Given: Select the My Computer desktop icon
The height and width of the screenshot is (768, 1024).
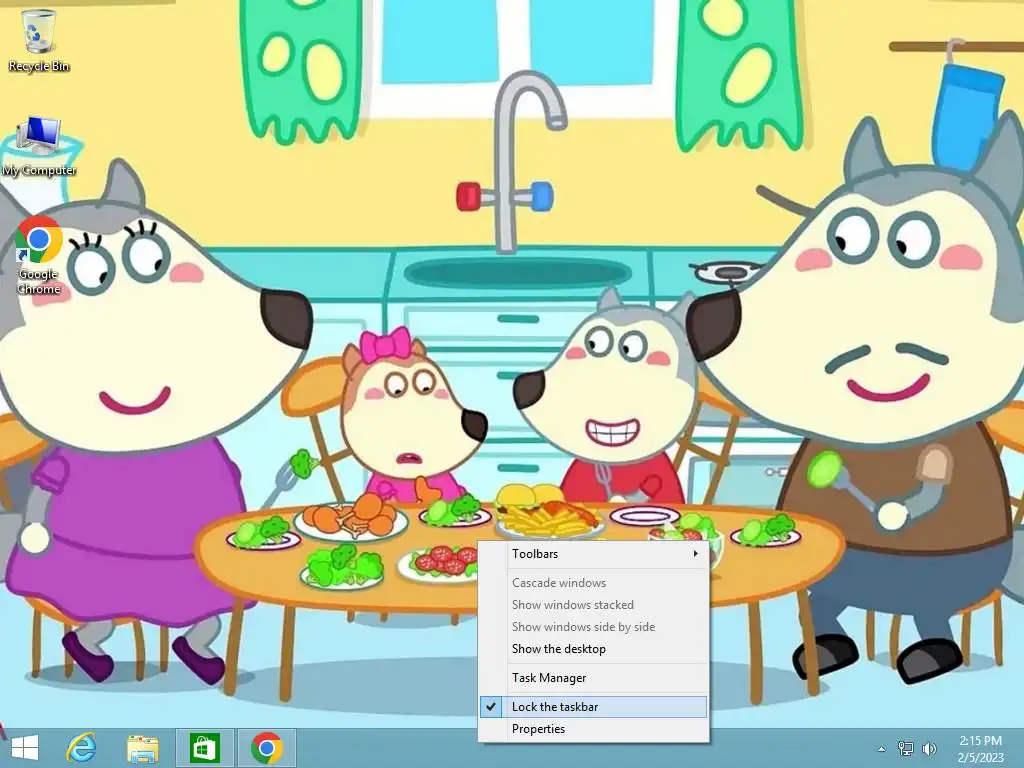Looking at the screenshot, I should [x=39, y=147].
